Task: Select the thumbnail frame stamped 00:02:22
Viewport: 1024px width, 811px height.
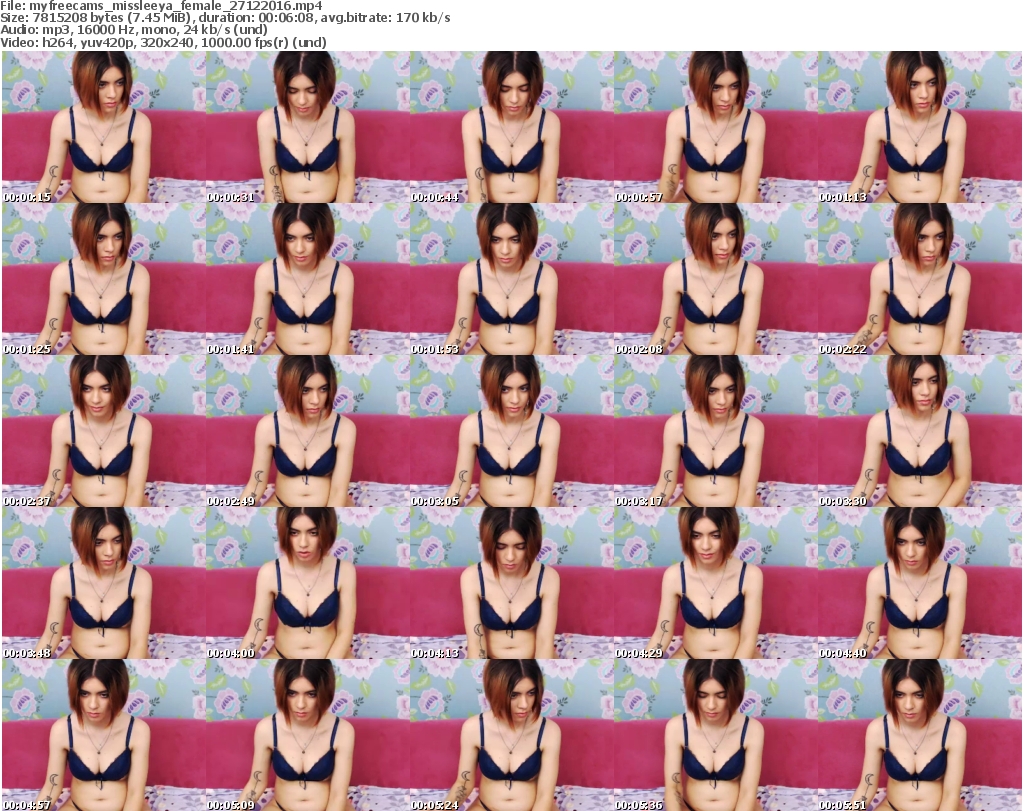Action: [x=920, y=279]
